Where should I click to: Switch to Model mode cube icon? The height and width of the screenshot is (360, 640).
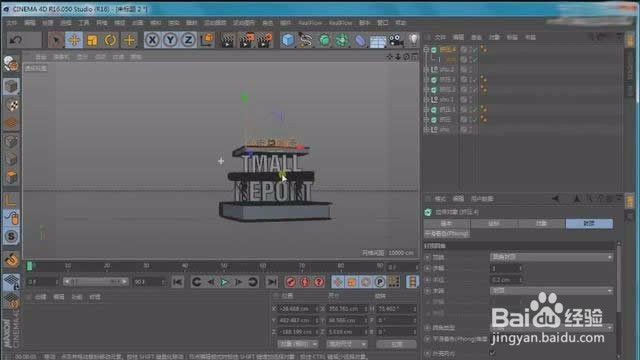[x=11, y=87]
